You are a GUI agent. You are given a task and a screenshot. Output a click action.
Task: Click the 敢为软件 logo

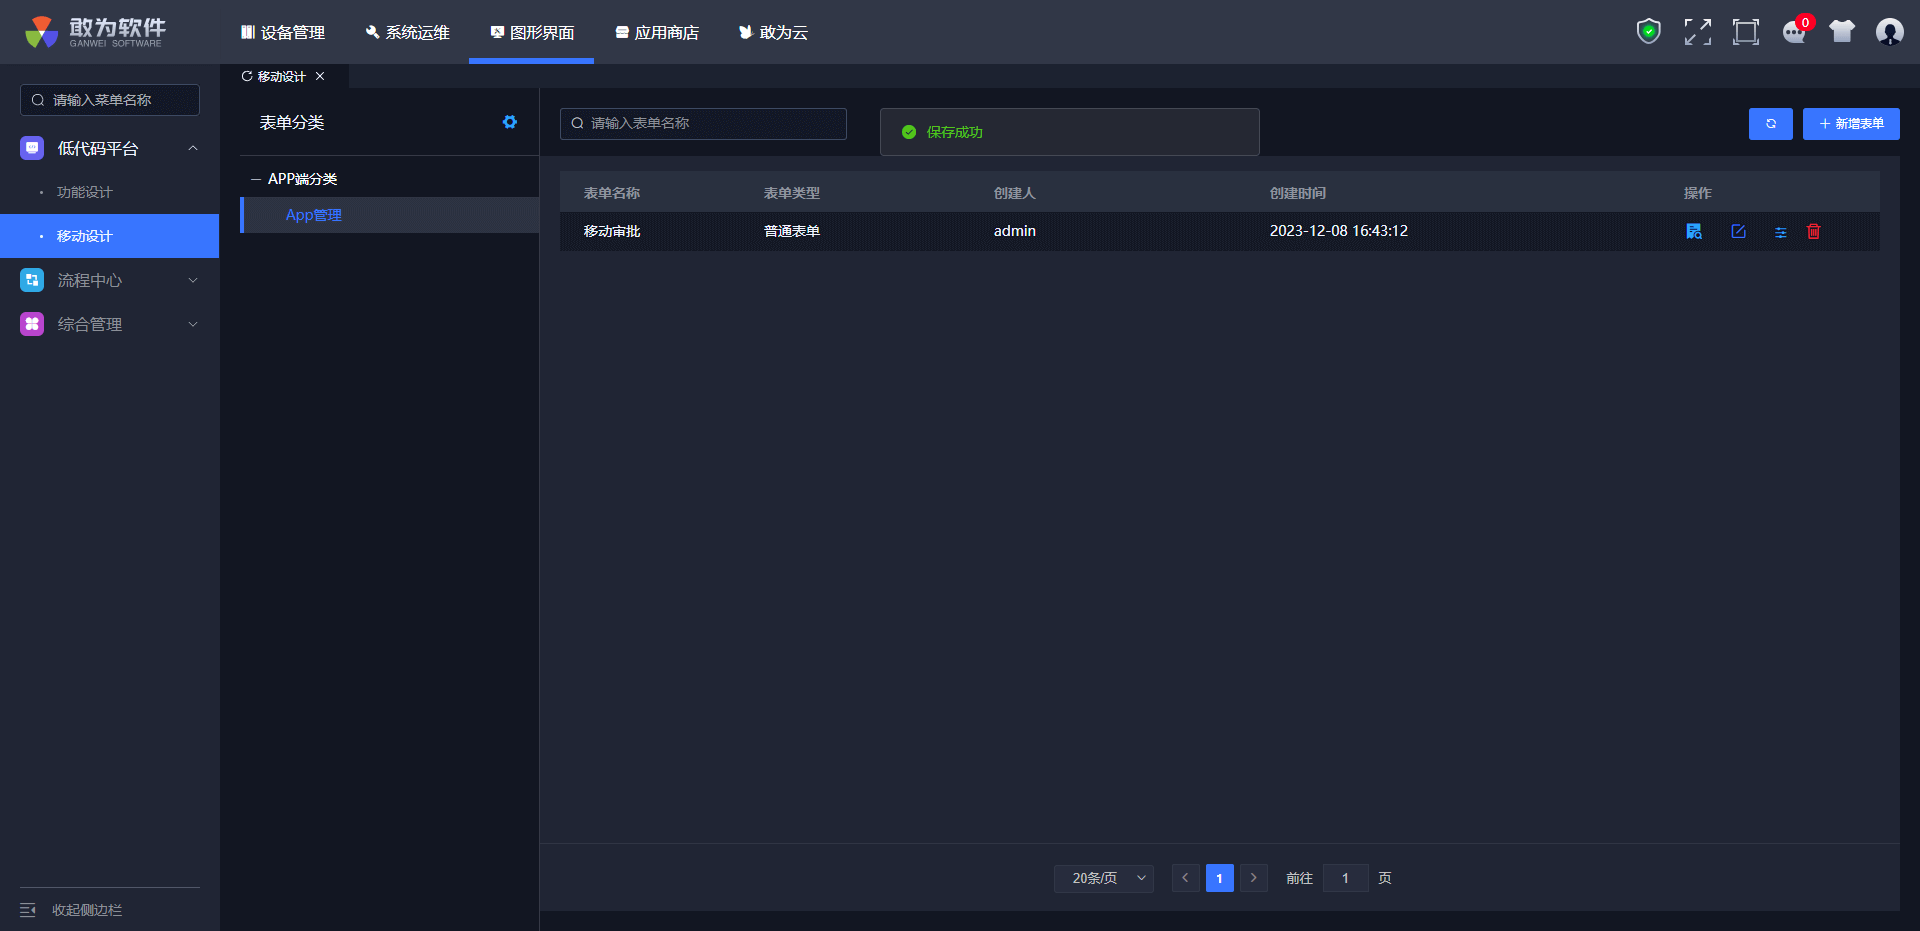[96, 32]
